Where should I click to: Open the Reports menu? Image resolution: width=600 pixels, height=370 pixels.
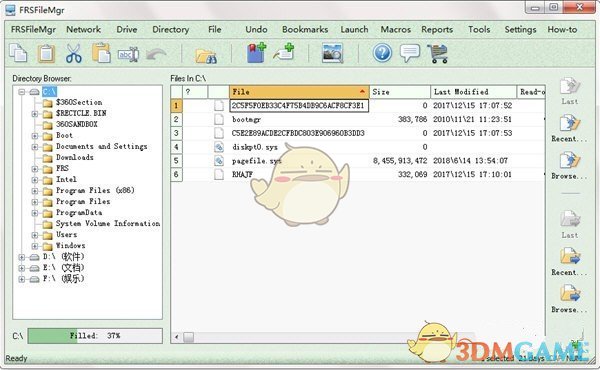[x=437, y=29]
